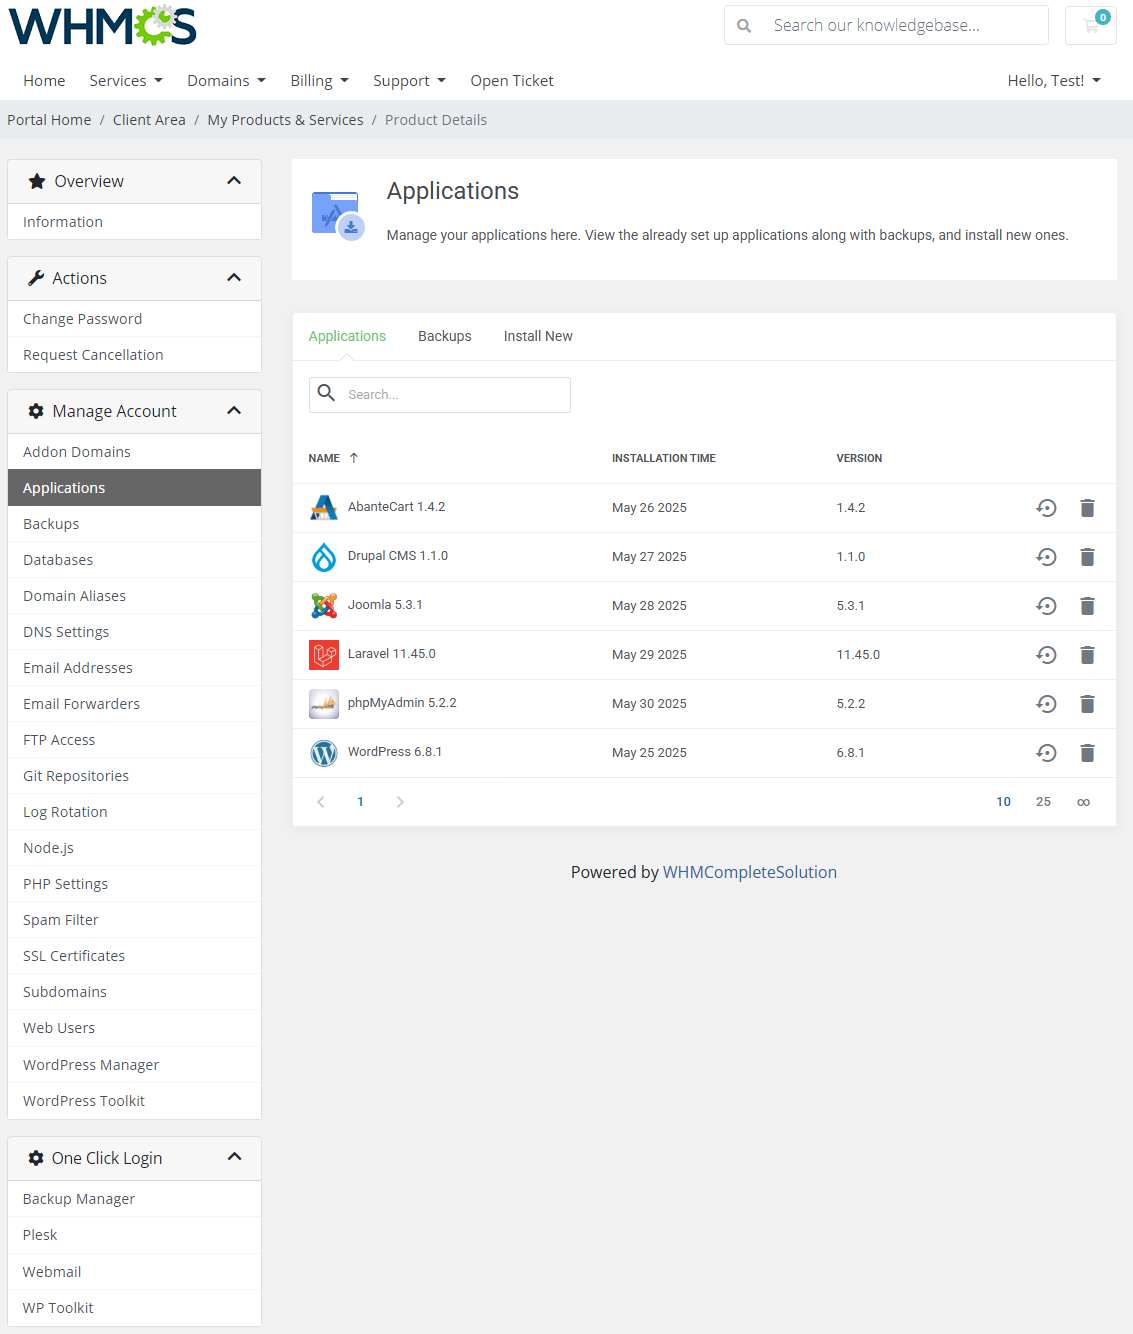
Task: Go to the previous table page arrow
Action: pos(321,802)
